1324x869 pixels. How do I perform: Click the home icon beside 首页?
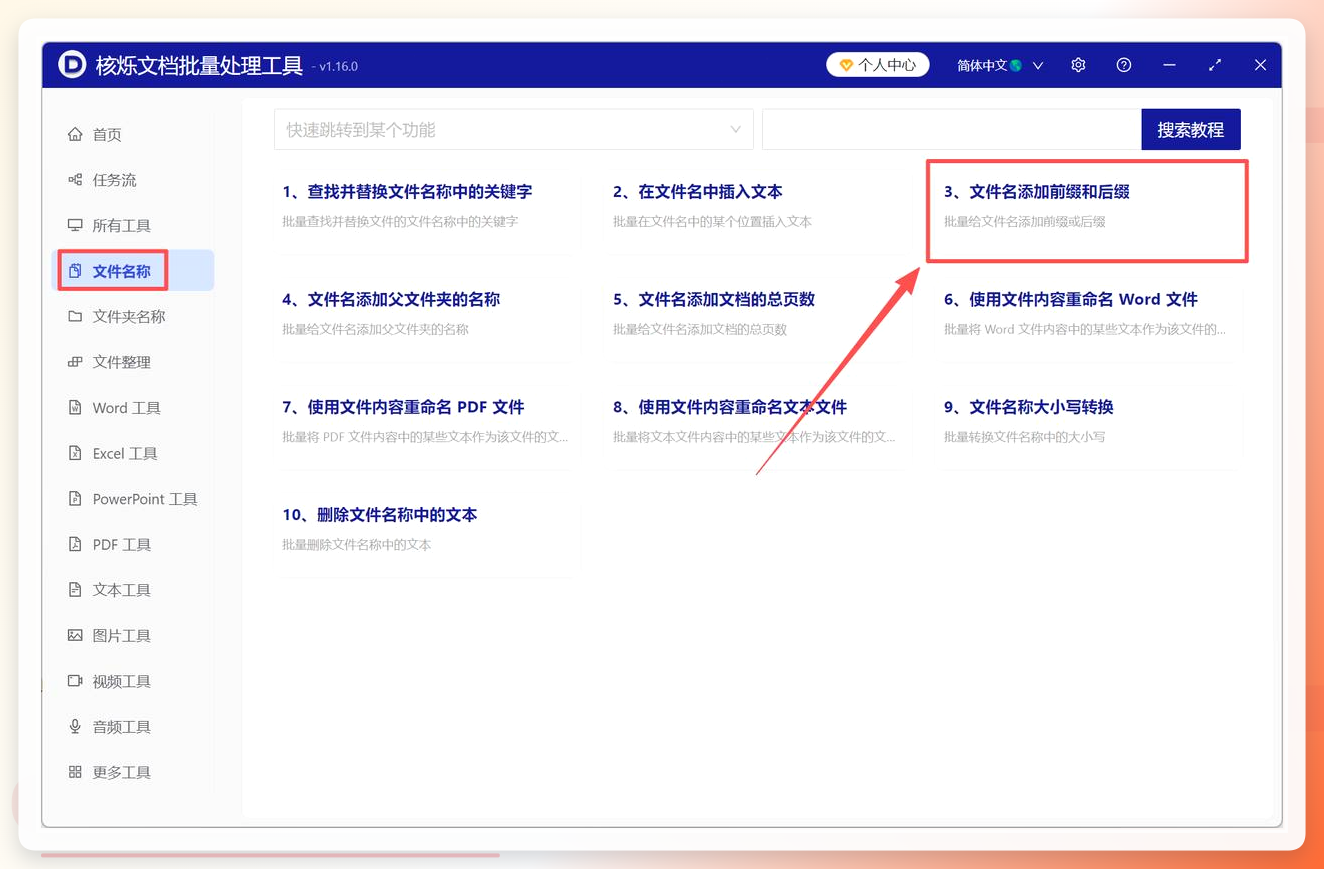pyautogui.click(x=75, y=134)
